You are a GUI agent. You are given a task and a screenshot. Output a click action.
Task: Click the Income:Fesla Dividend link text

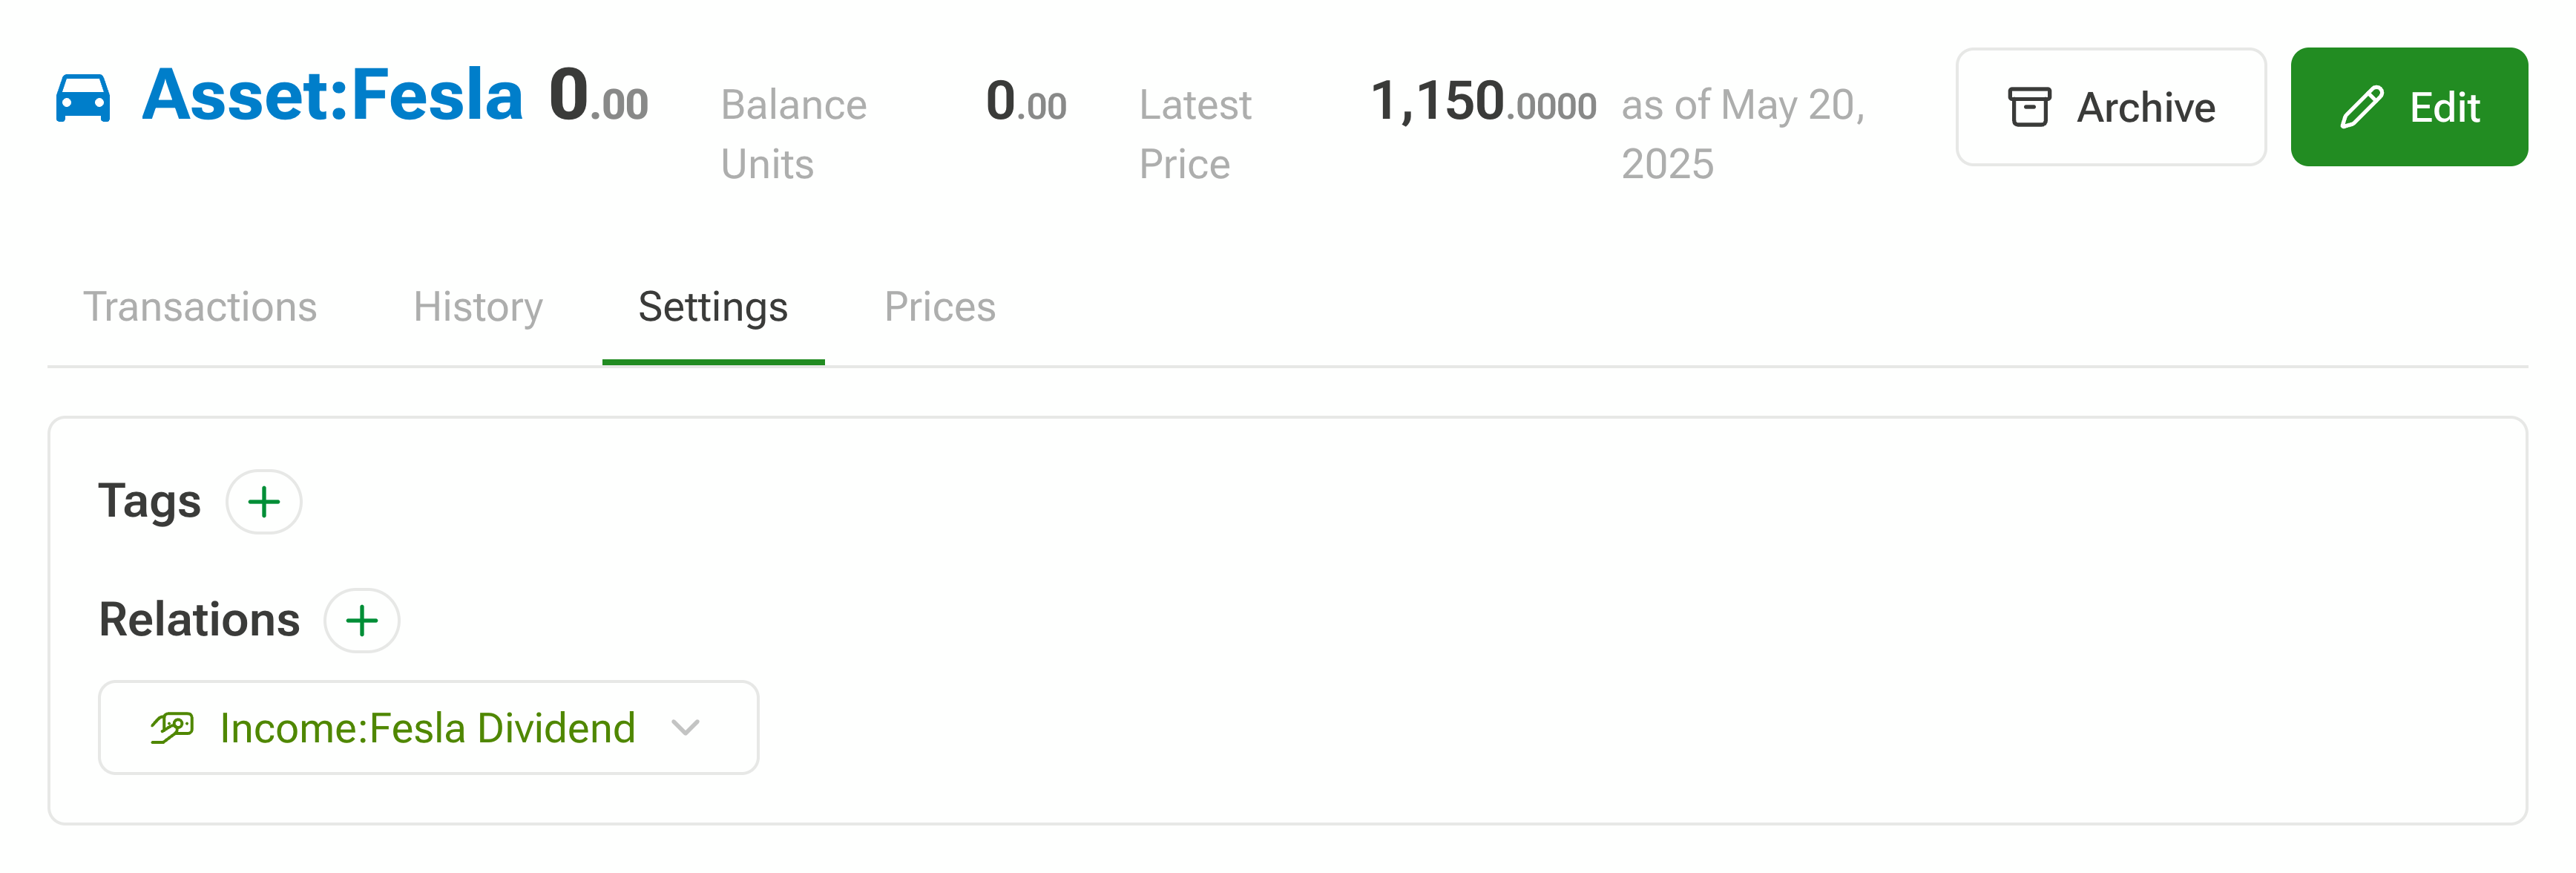click(x=428, y=728)
